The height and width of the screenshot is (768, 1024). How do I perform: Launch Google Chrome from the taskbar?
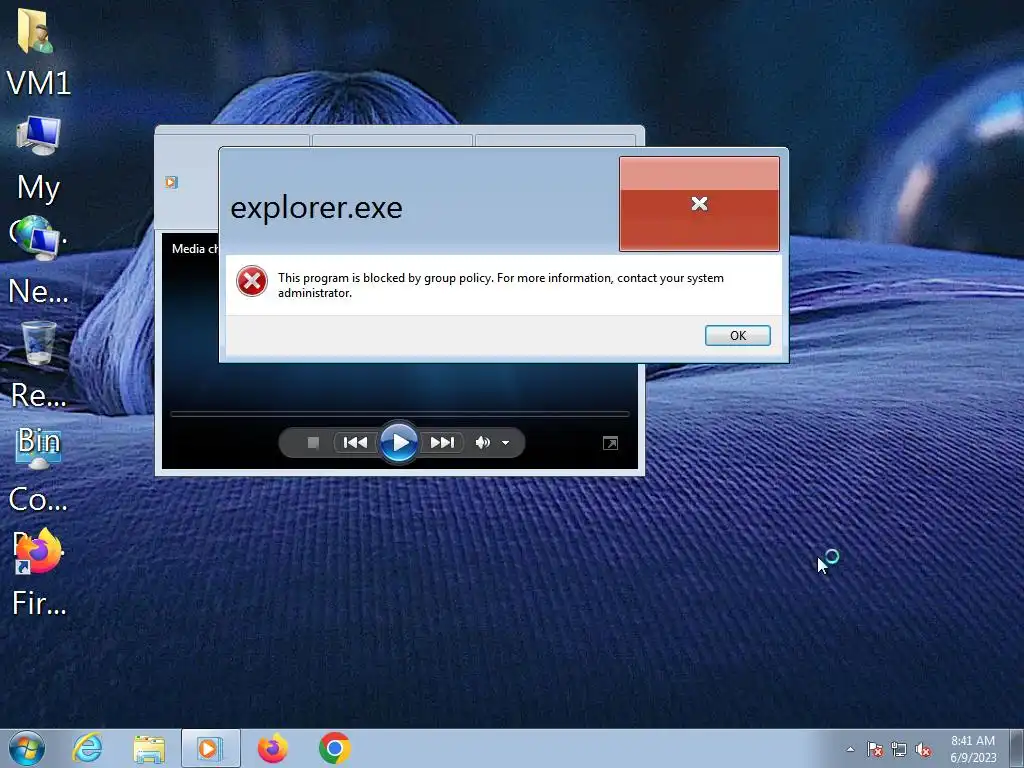coord(334,748)
